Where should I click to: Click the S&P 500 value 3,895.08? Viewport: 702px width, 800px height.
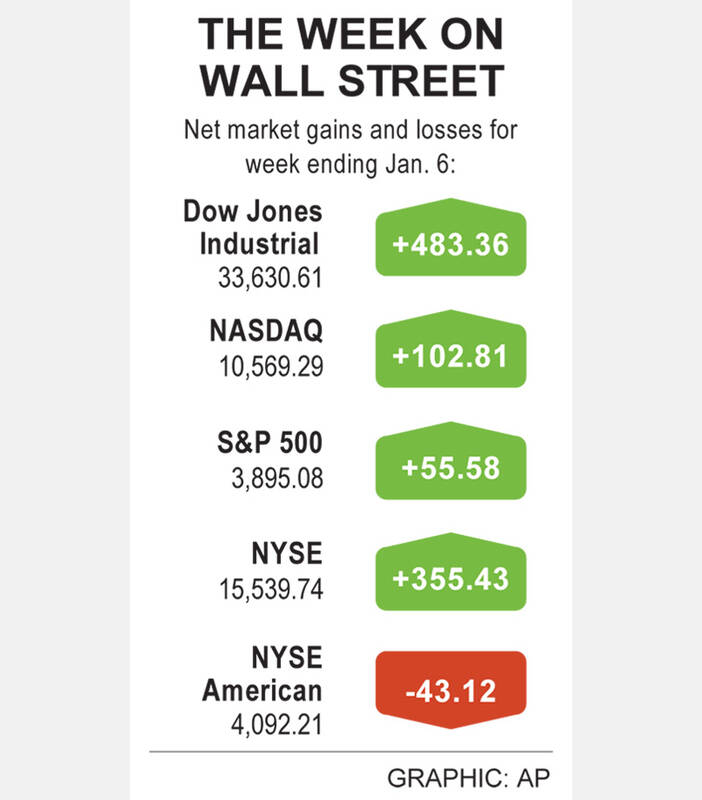click(x=278, y=479)
